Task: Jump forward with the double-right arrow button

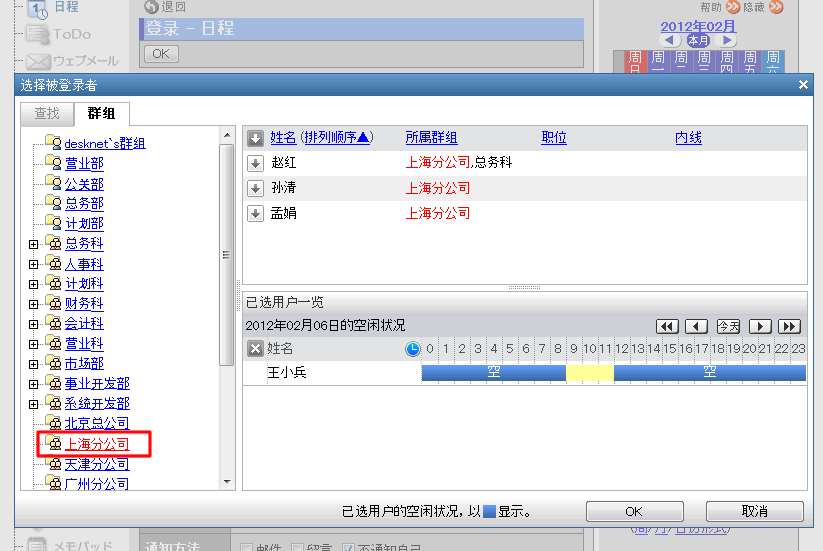Action: (790, 326)
